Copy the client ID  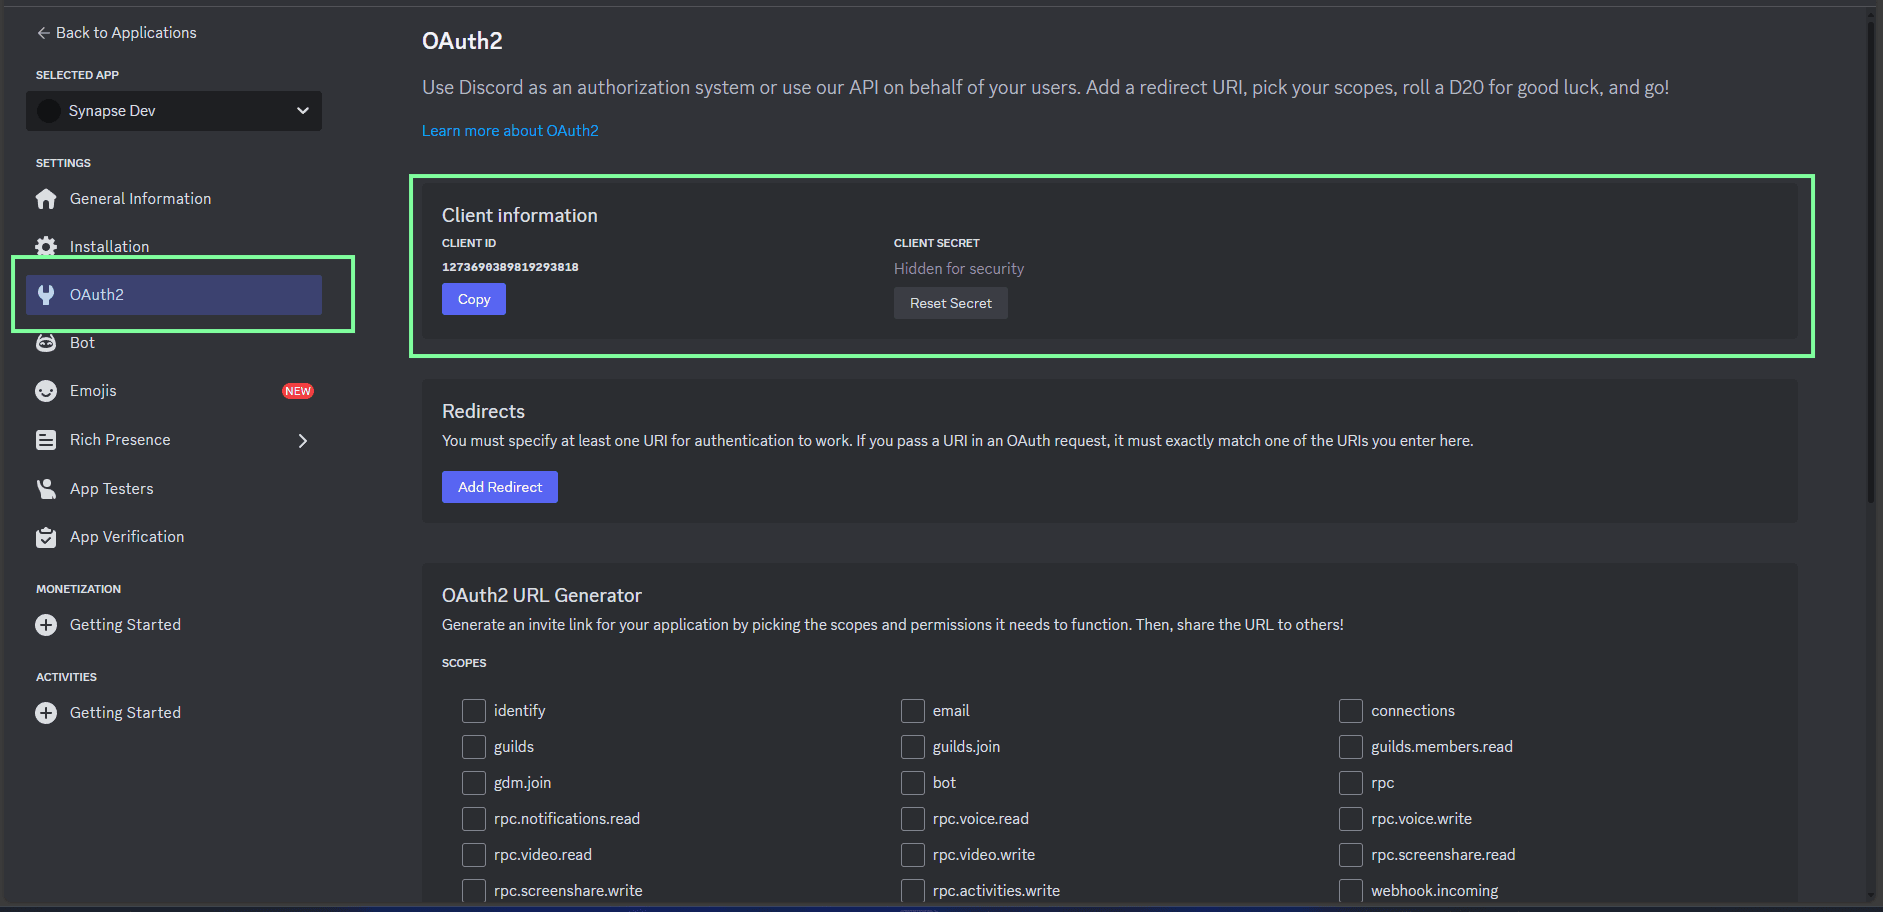pyautogui.click(x=474, y=299)
